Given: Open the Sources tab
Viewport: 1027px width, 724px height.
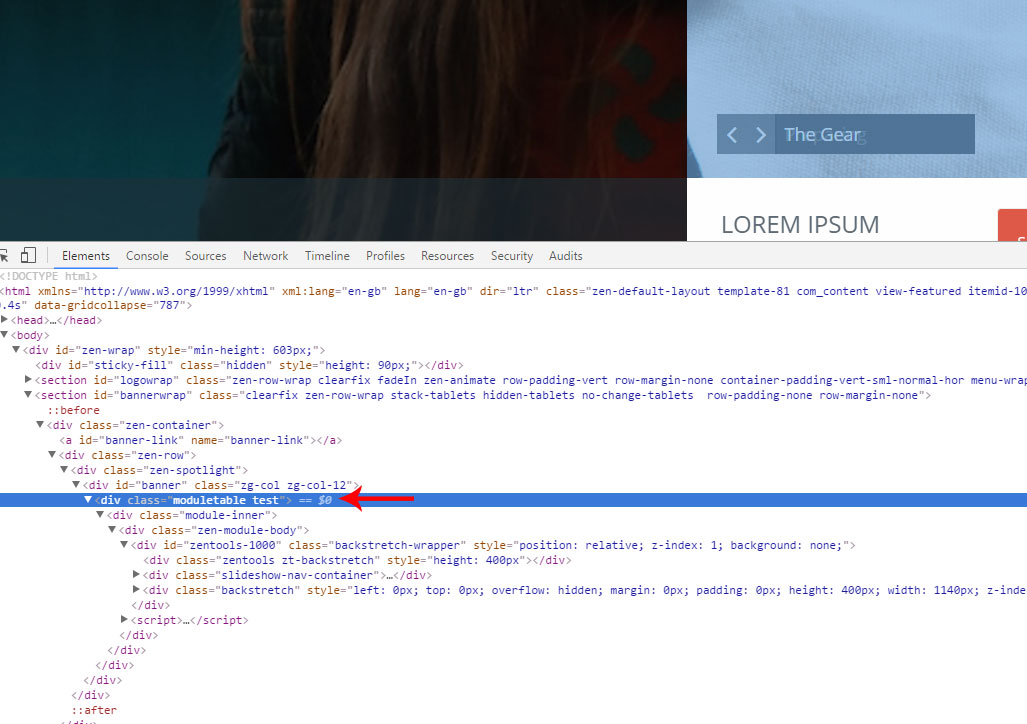Looking at the screenshot, I should 205,256.
